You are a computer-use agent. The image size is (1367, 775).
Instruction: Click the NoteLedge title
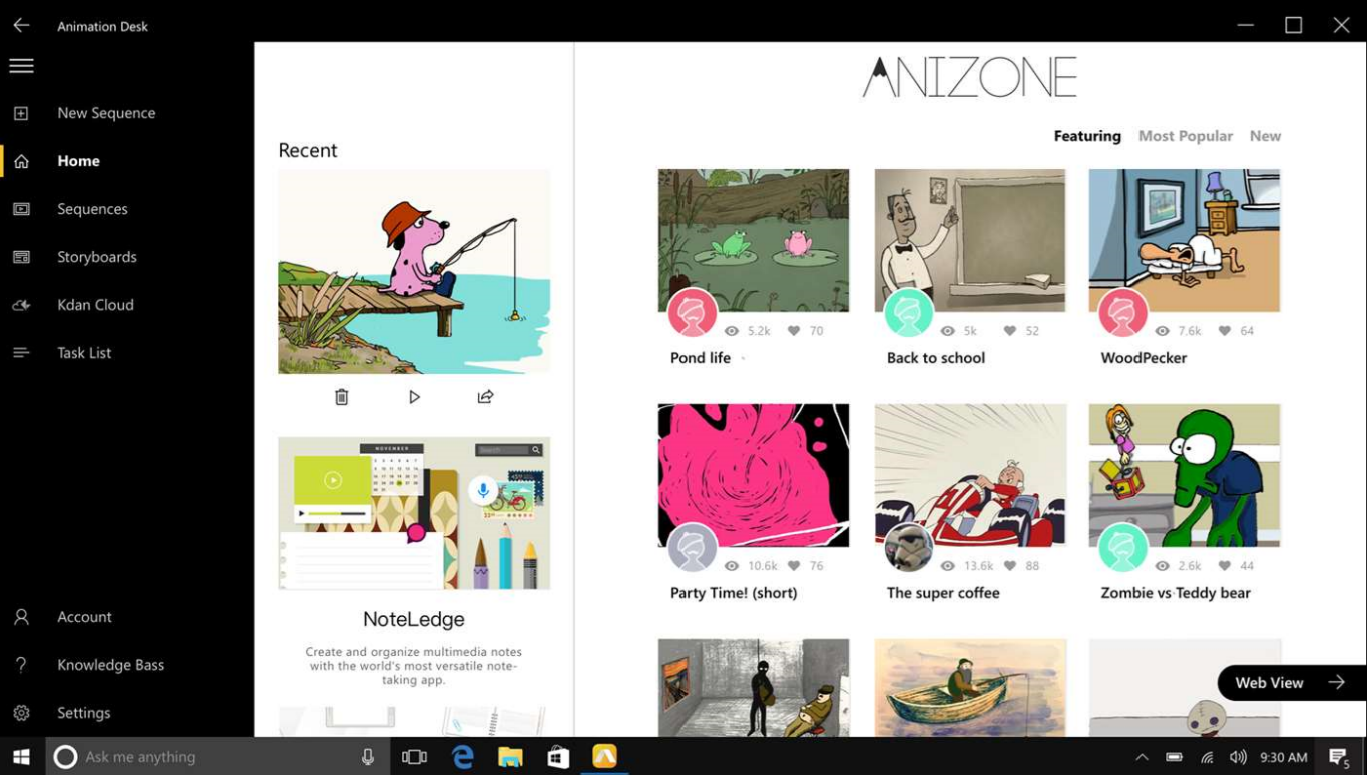414,620
